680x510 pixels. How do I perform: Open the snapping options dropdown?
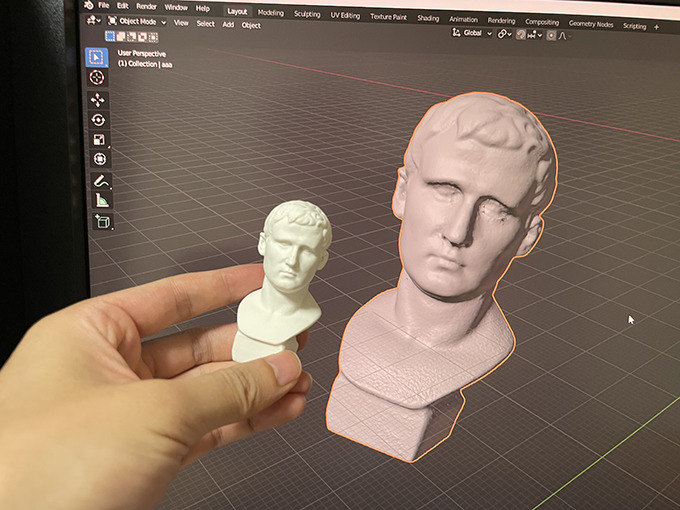535,36
